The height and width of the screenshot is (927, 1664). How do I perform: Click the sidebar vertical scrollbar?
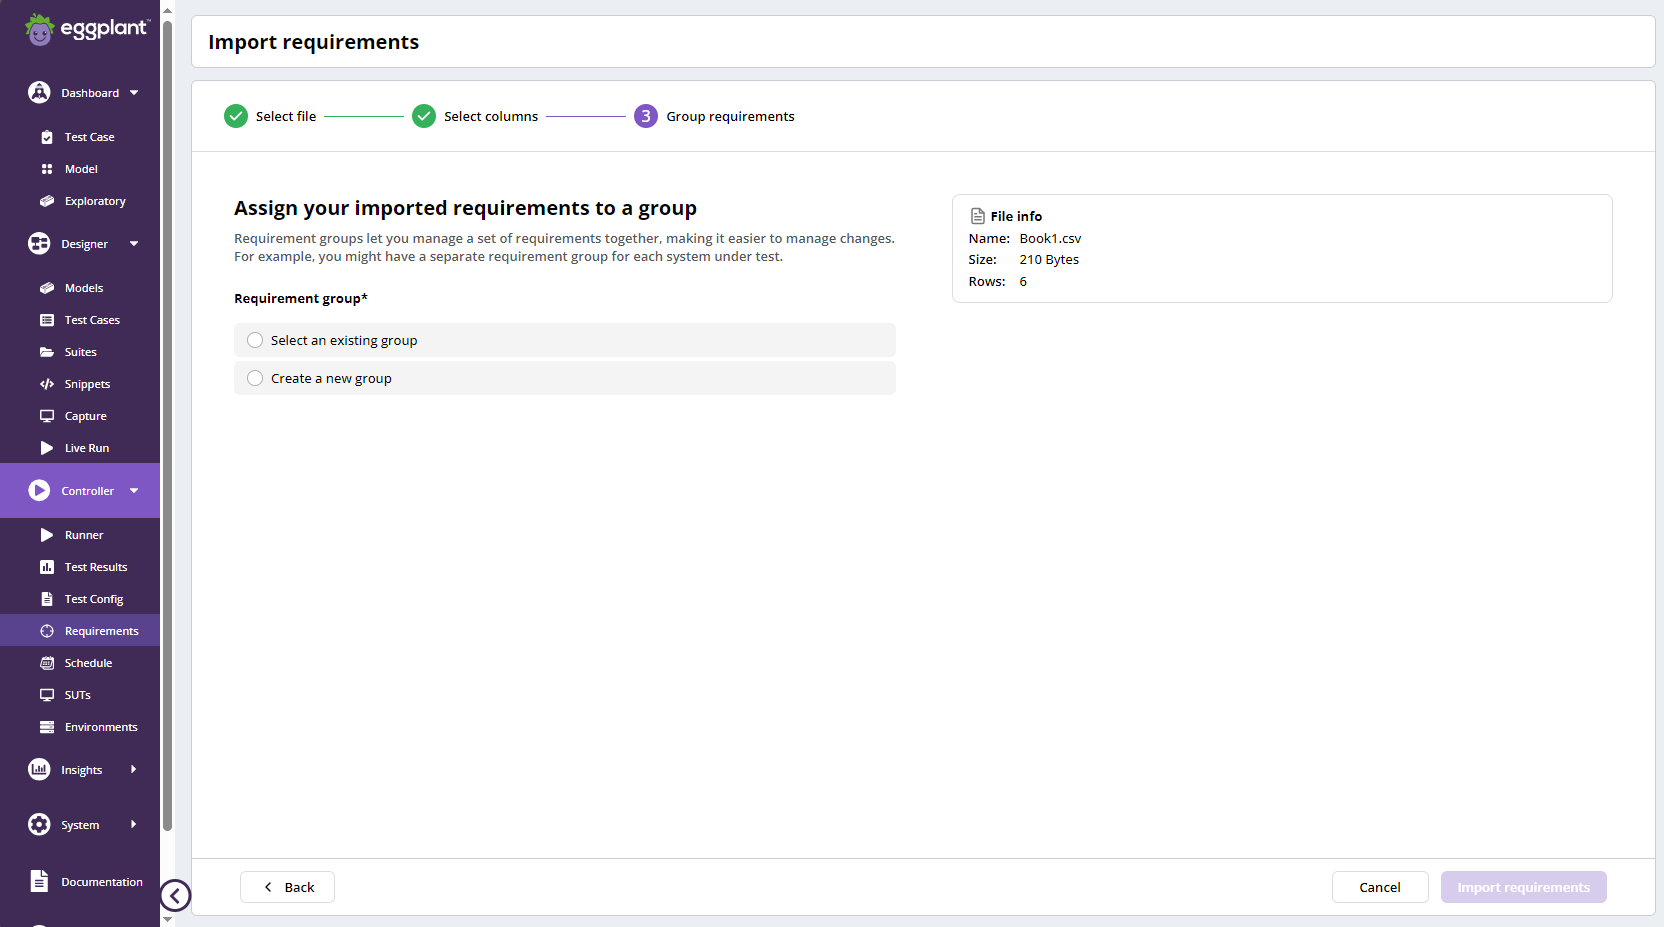click(167, 425)
